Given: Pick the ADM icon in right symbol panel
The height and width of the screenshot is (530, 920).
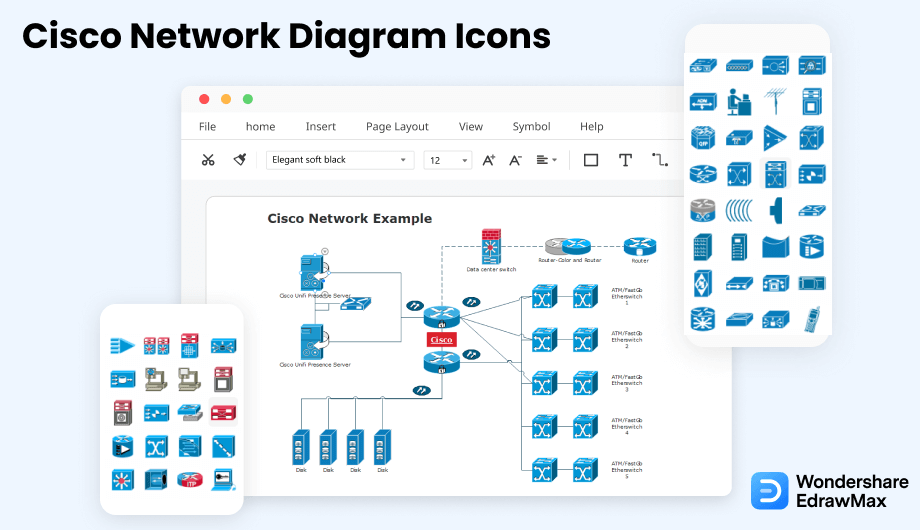Looking at the screenshot, I should pos(703,103).
